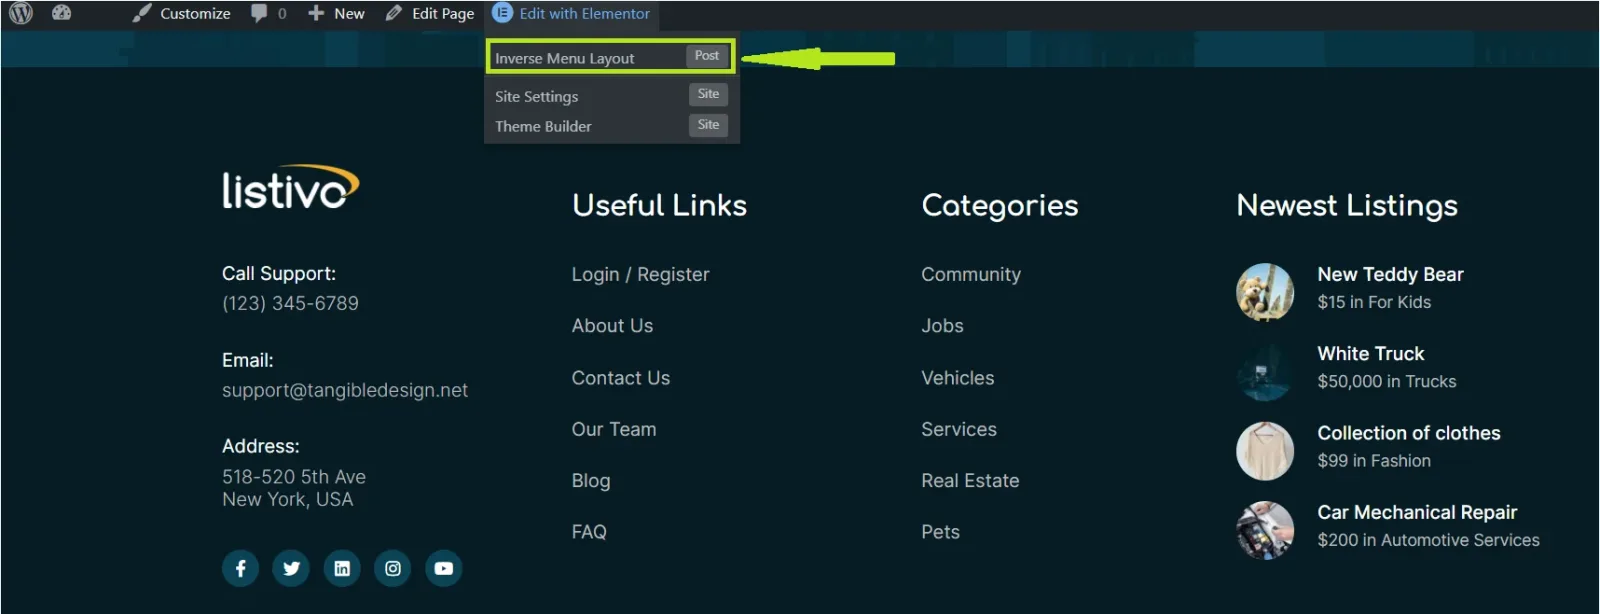
Task: Open the Instagram social icon
Action: [393, 568]
